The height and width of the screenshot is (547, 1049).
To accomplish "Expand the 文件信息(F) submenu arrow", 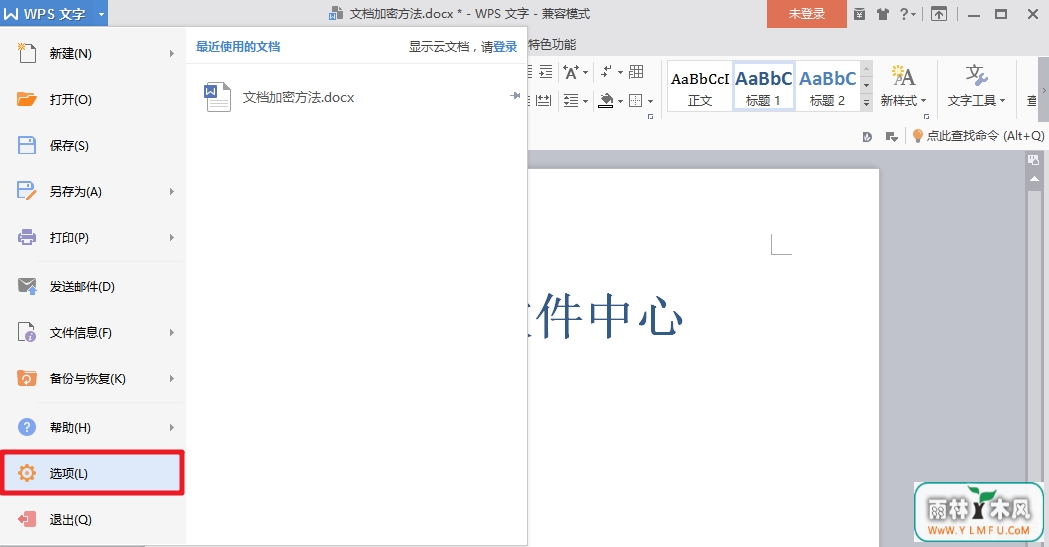I will (171, 332).
